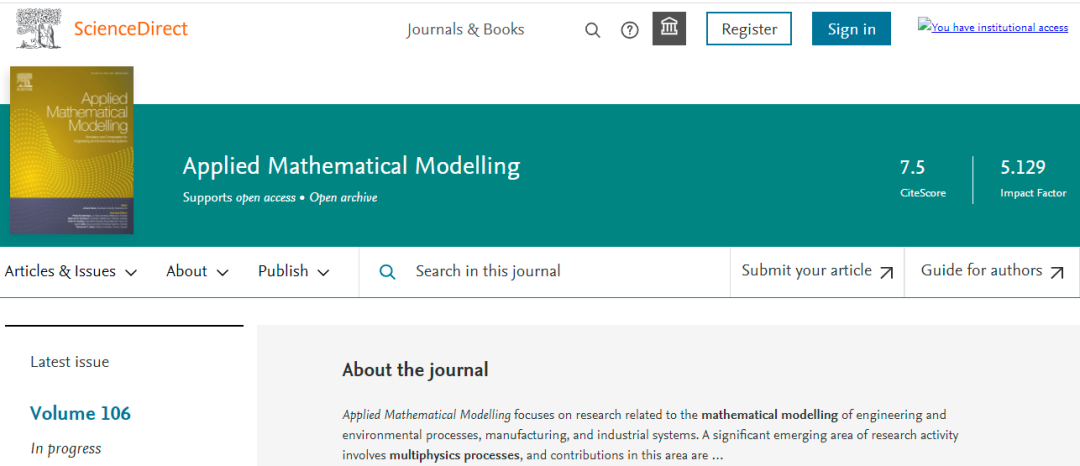Click arrow icon beside Submit your article
Image resolution: width=1080 pixels, height=466 pixels.
[886, 272]
